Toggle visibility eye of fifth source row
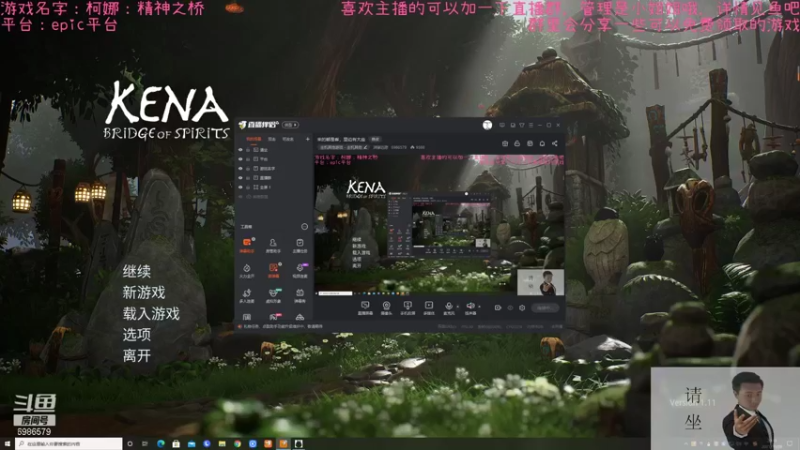This screenshot has height=450, width=800. pos(240,187)
